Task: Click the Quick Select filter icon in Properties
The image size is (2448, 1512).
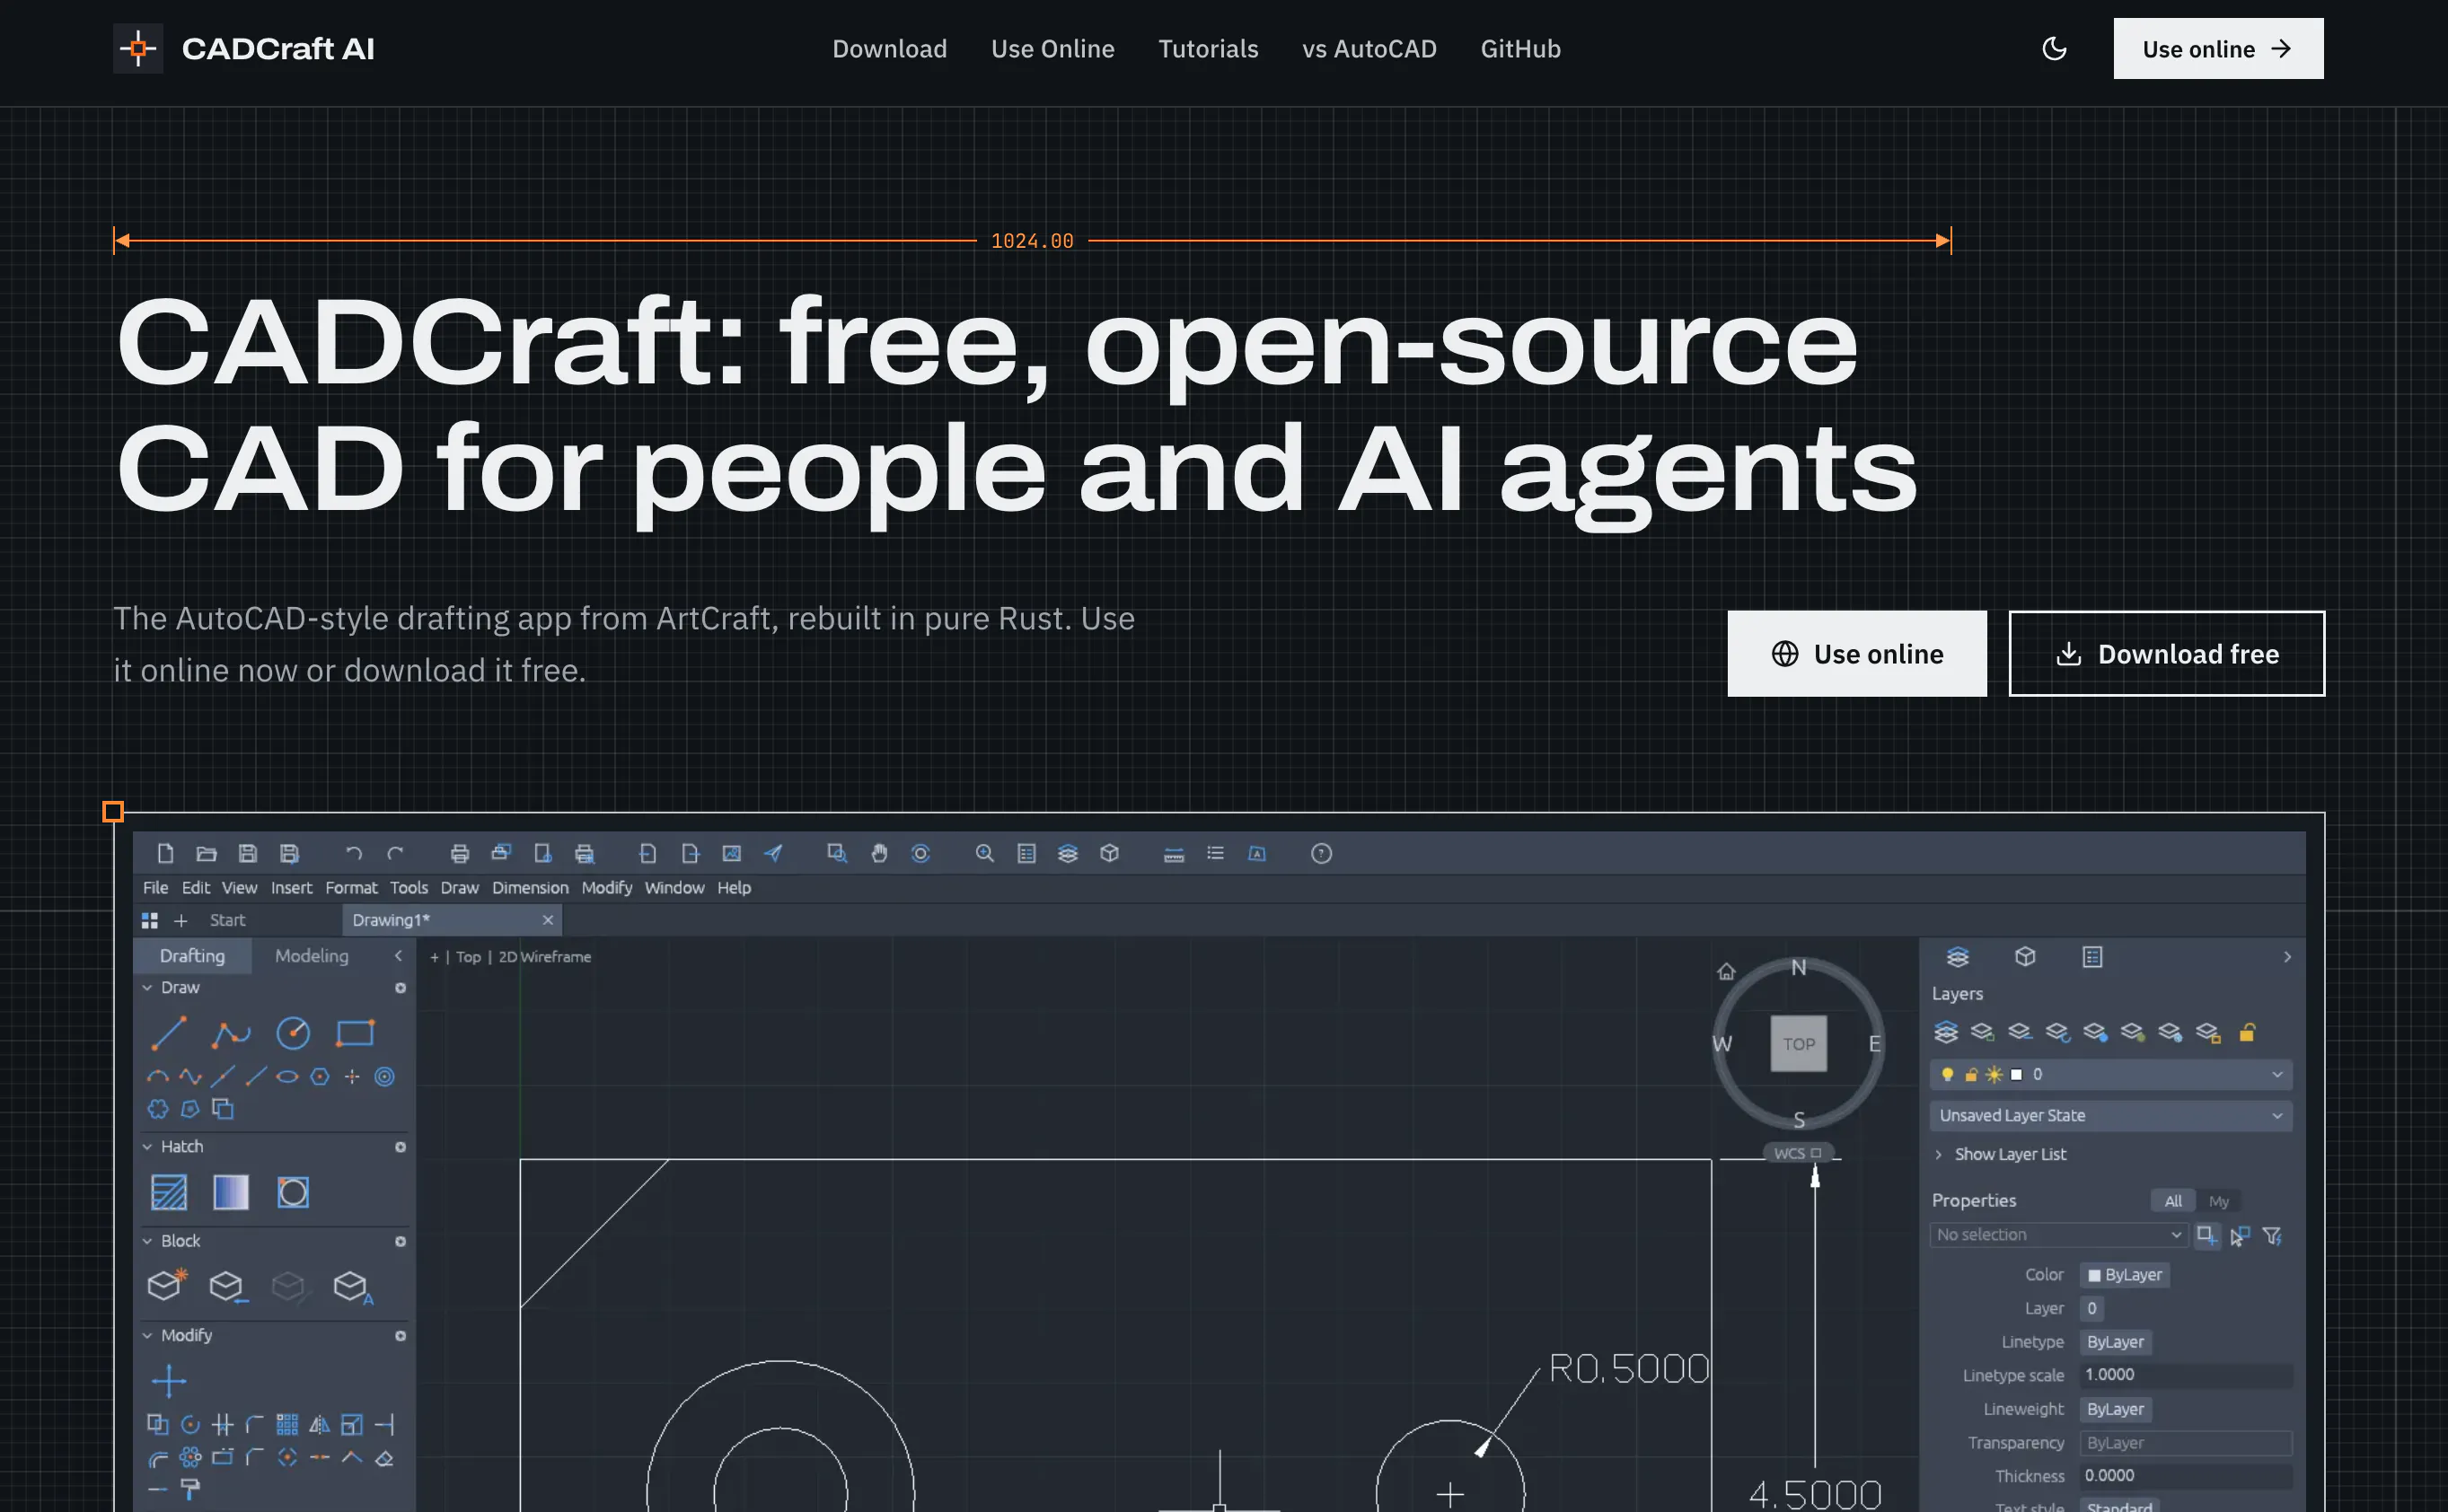Action: [x=2272, y=1236]
